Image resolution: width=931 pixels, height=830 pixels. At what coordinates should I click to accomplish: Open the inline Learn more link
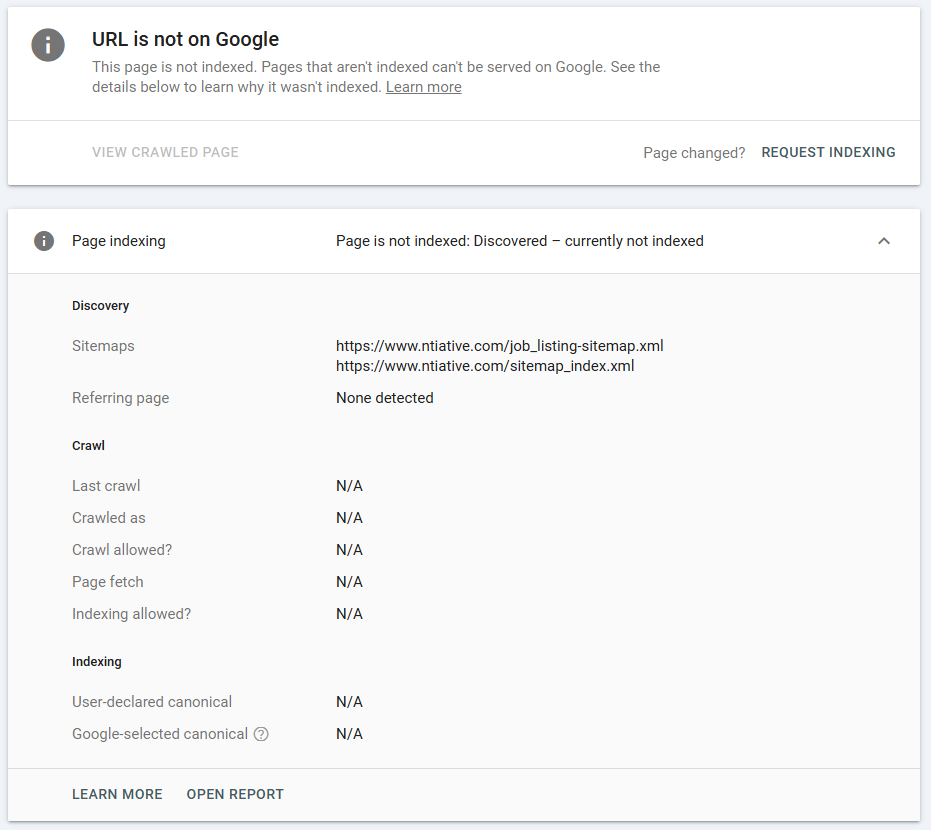pos(423,87)
